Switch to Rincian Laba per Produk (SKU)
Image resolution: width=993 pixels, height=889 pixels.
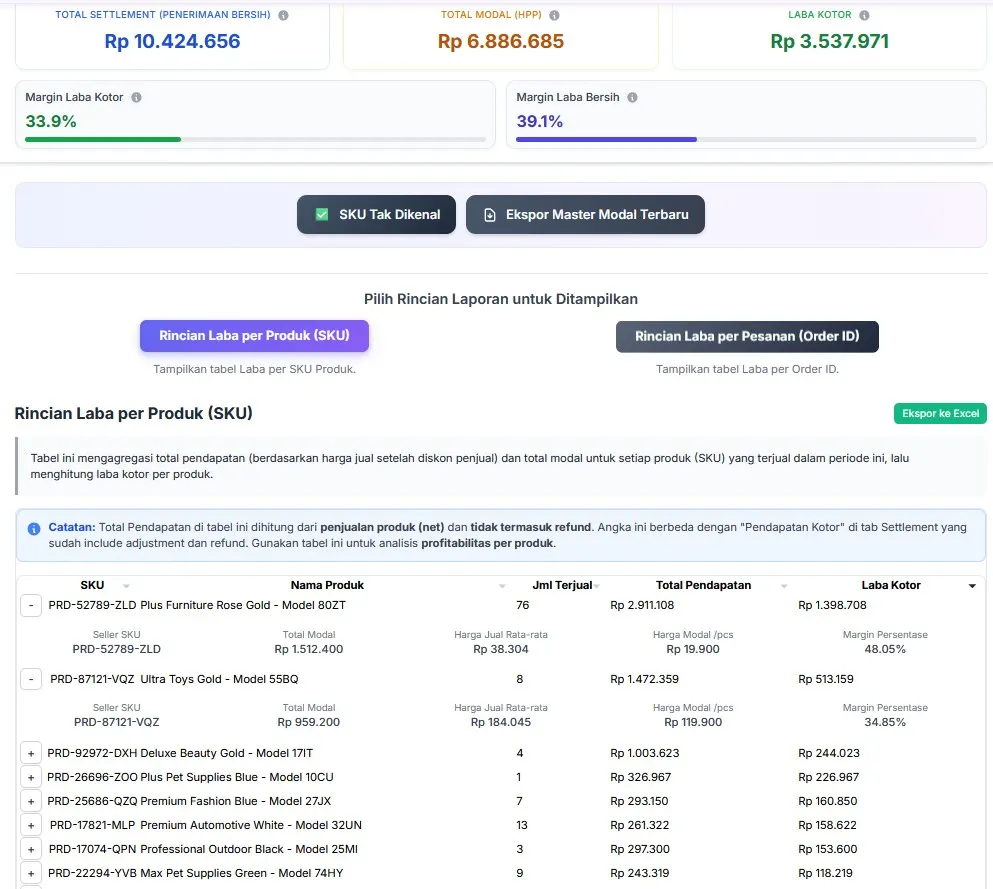(x=254, y=336)
